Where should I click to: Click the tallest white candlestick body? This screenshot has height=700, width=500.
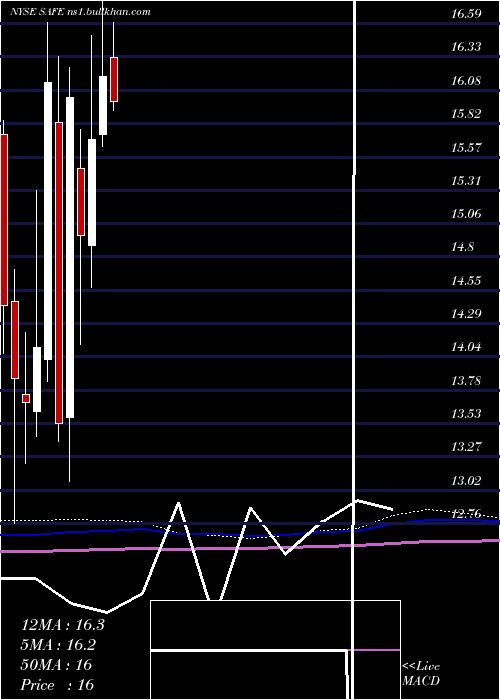(x=70, y=258)
